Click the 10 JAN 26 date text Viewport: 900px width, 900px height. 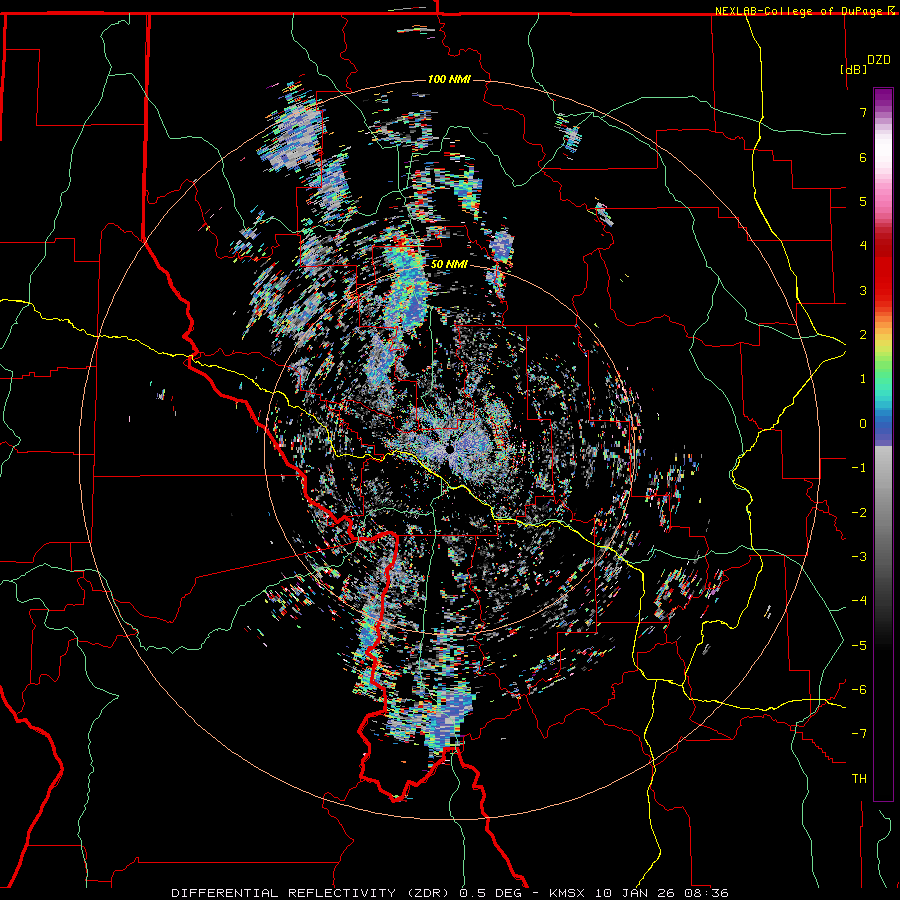click(637, 893)
